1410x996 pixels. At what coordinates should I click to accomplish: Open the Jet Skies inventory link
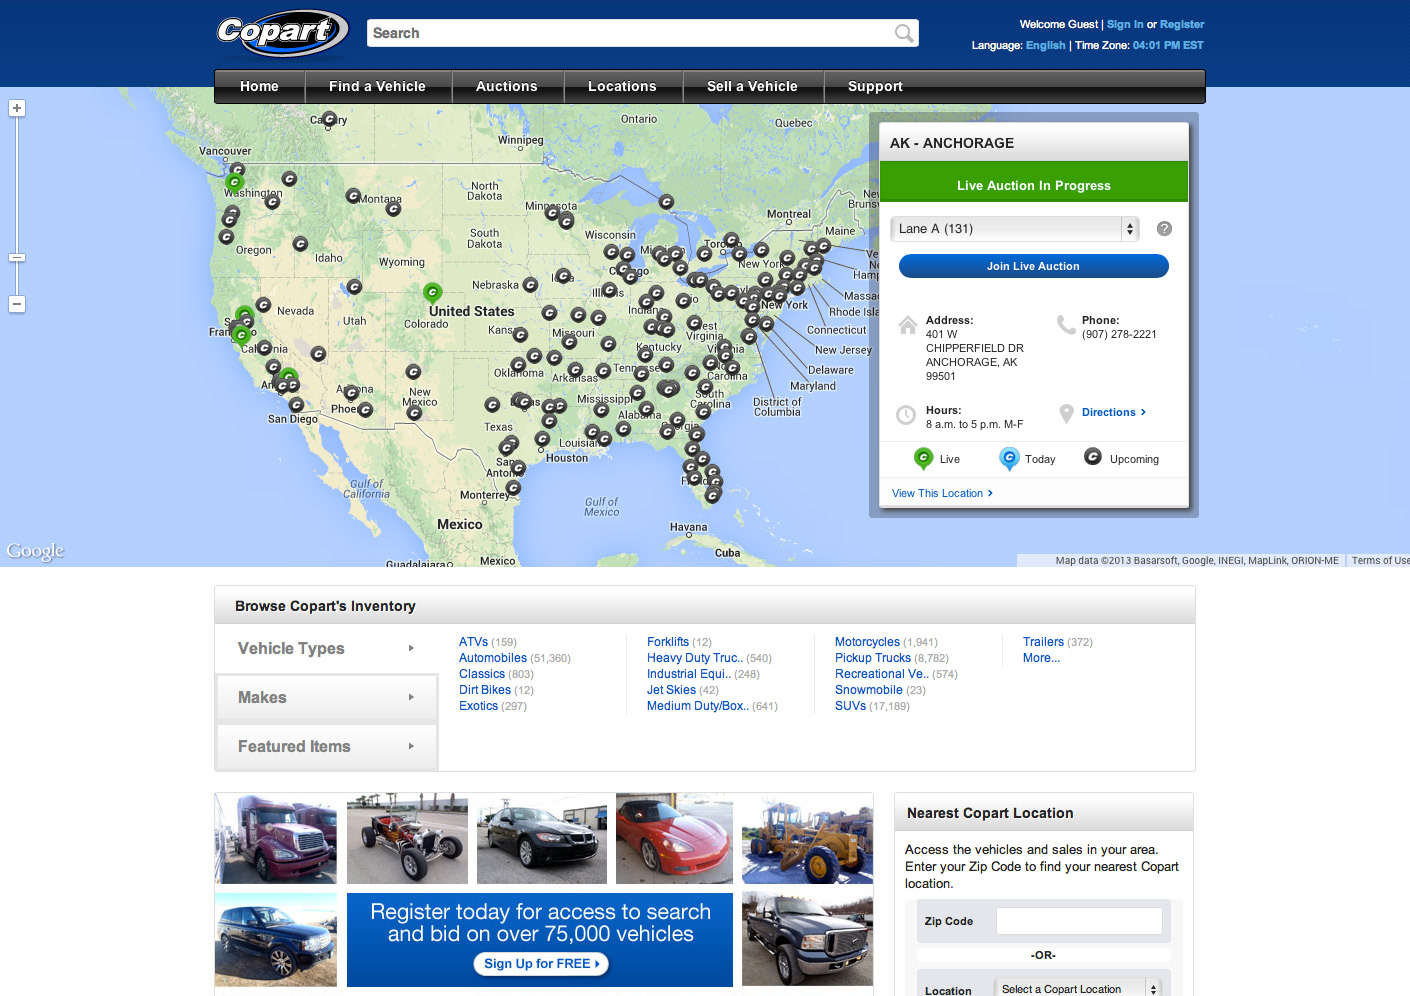[x=671, y=690]
